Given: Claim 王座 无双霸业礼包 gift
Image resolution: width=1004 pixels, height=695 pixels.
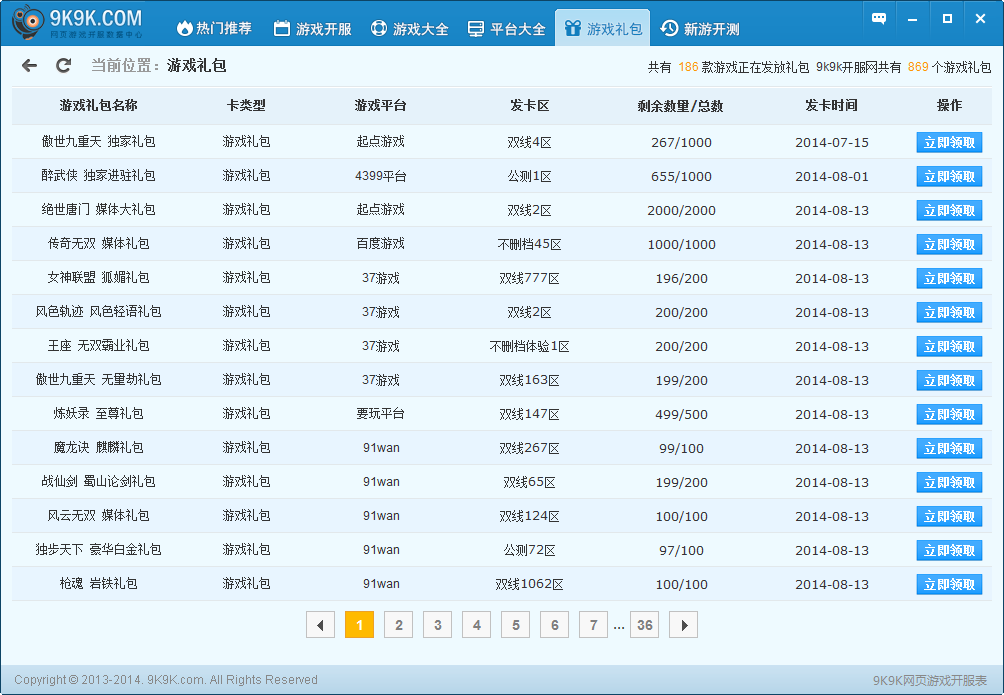Looking at the screenshot, I should coord(949,346).
